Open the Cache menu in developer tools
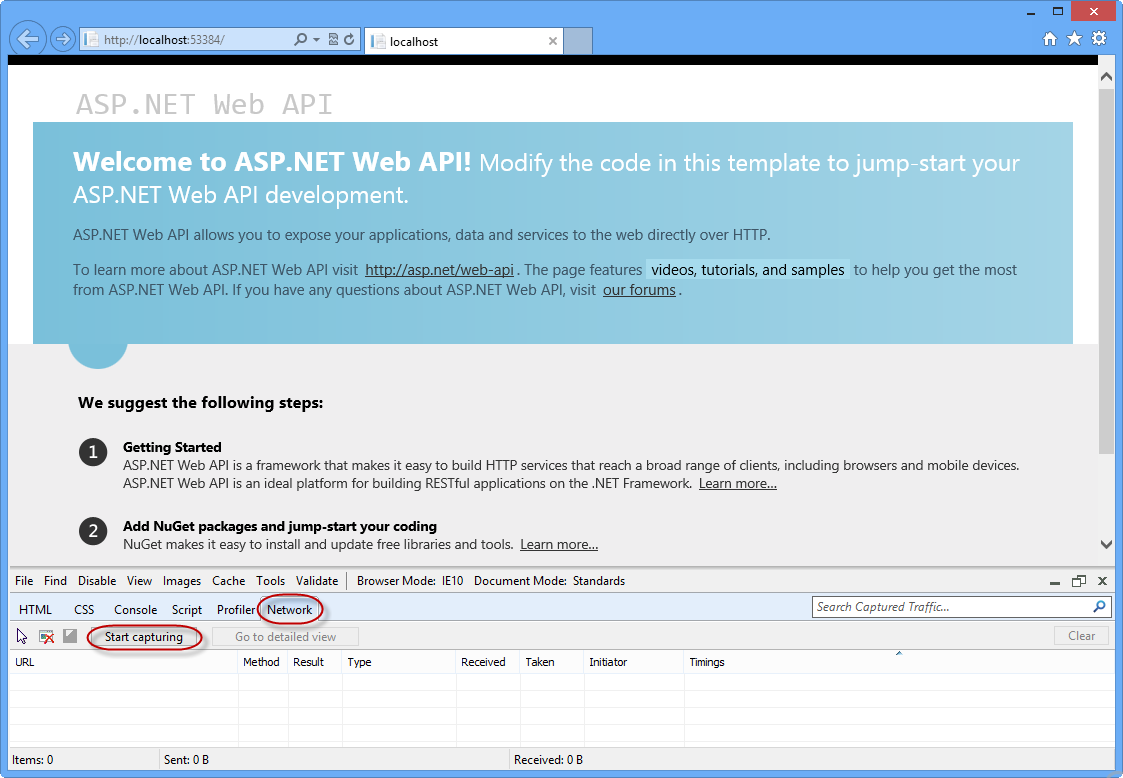This screenshot has width=1123, height=778. 228,580
